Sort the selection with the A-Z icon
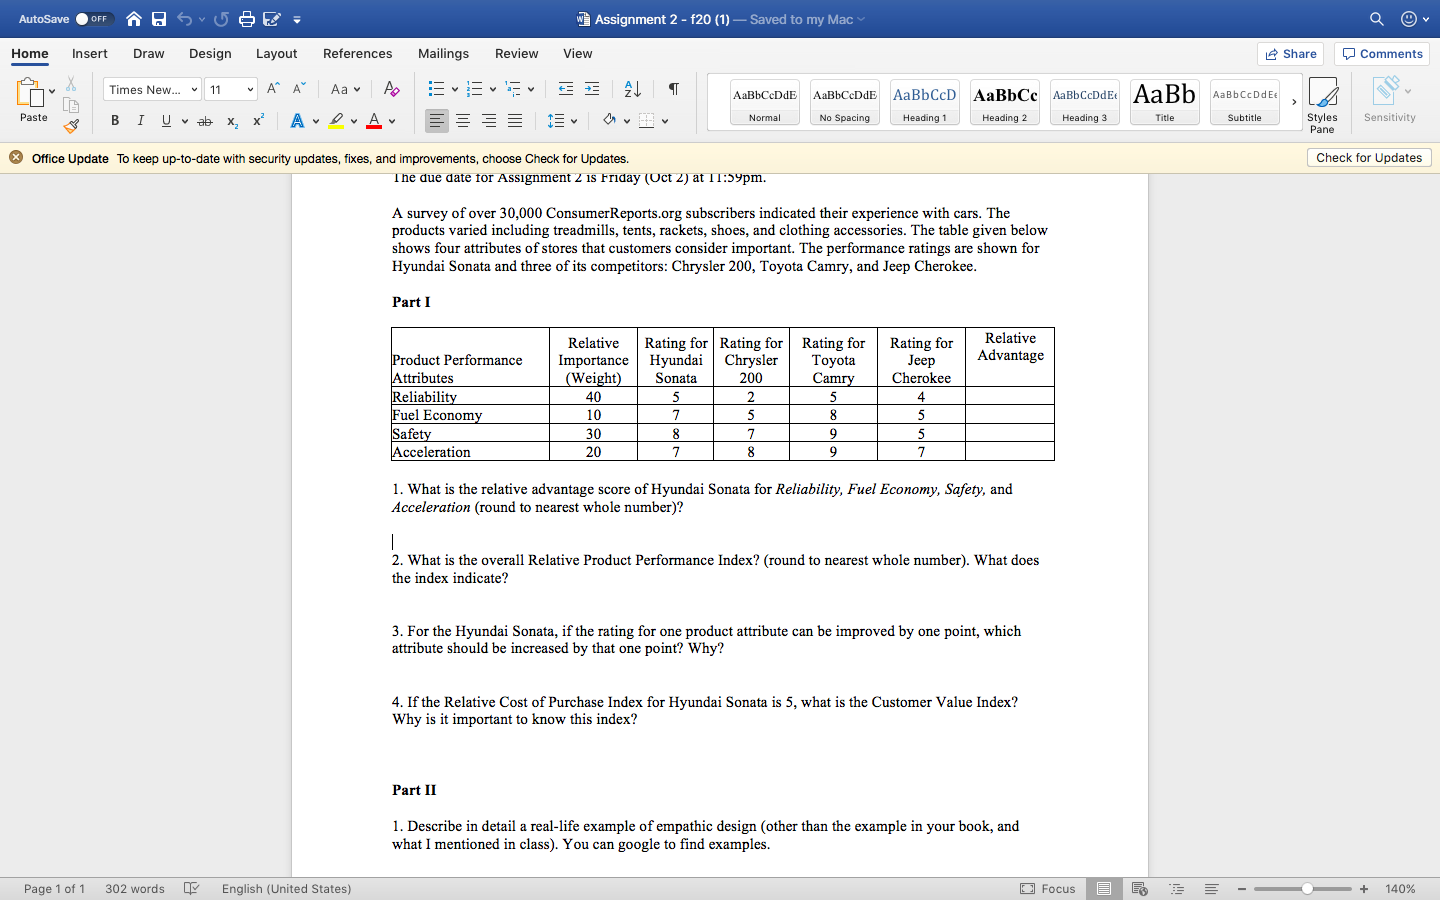This screenshot has width=1440, height=900. [633, 89]
